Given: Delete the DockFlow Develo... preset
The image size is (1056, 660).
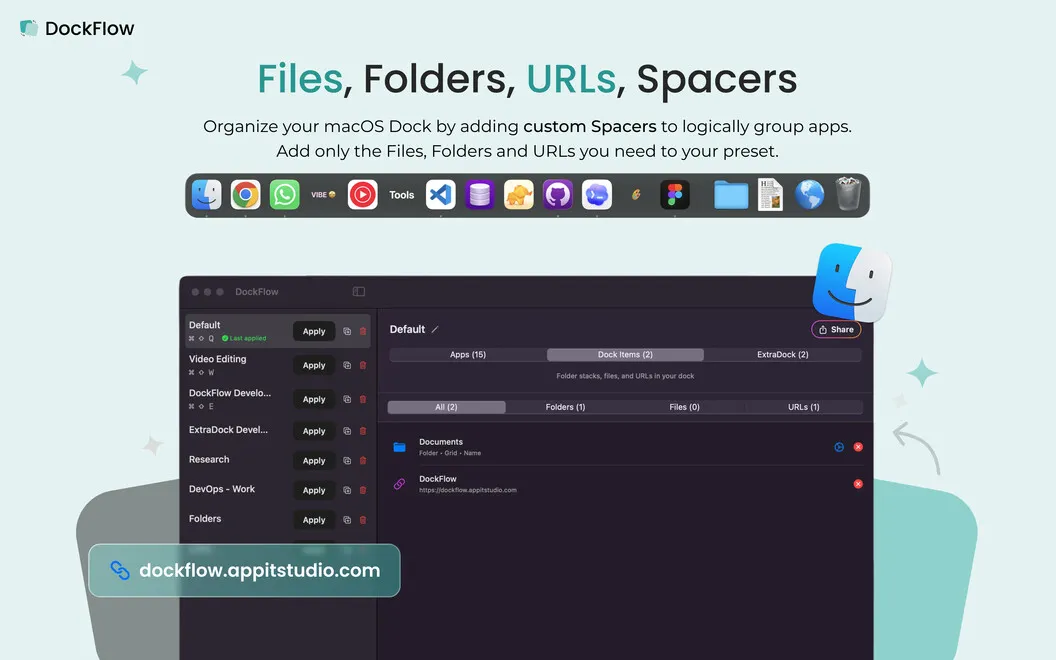Looking at the screenshot, I should [x=363, y=399].
